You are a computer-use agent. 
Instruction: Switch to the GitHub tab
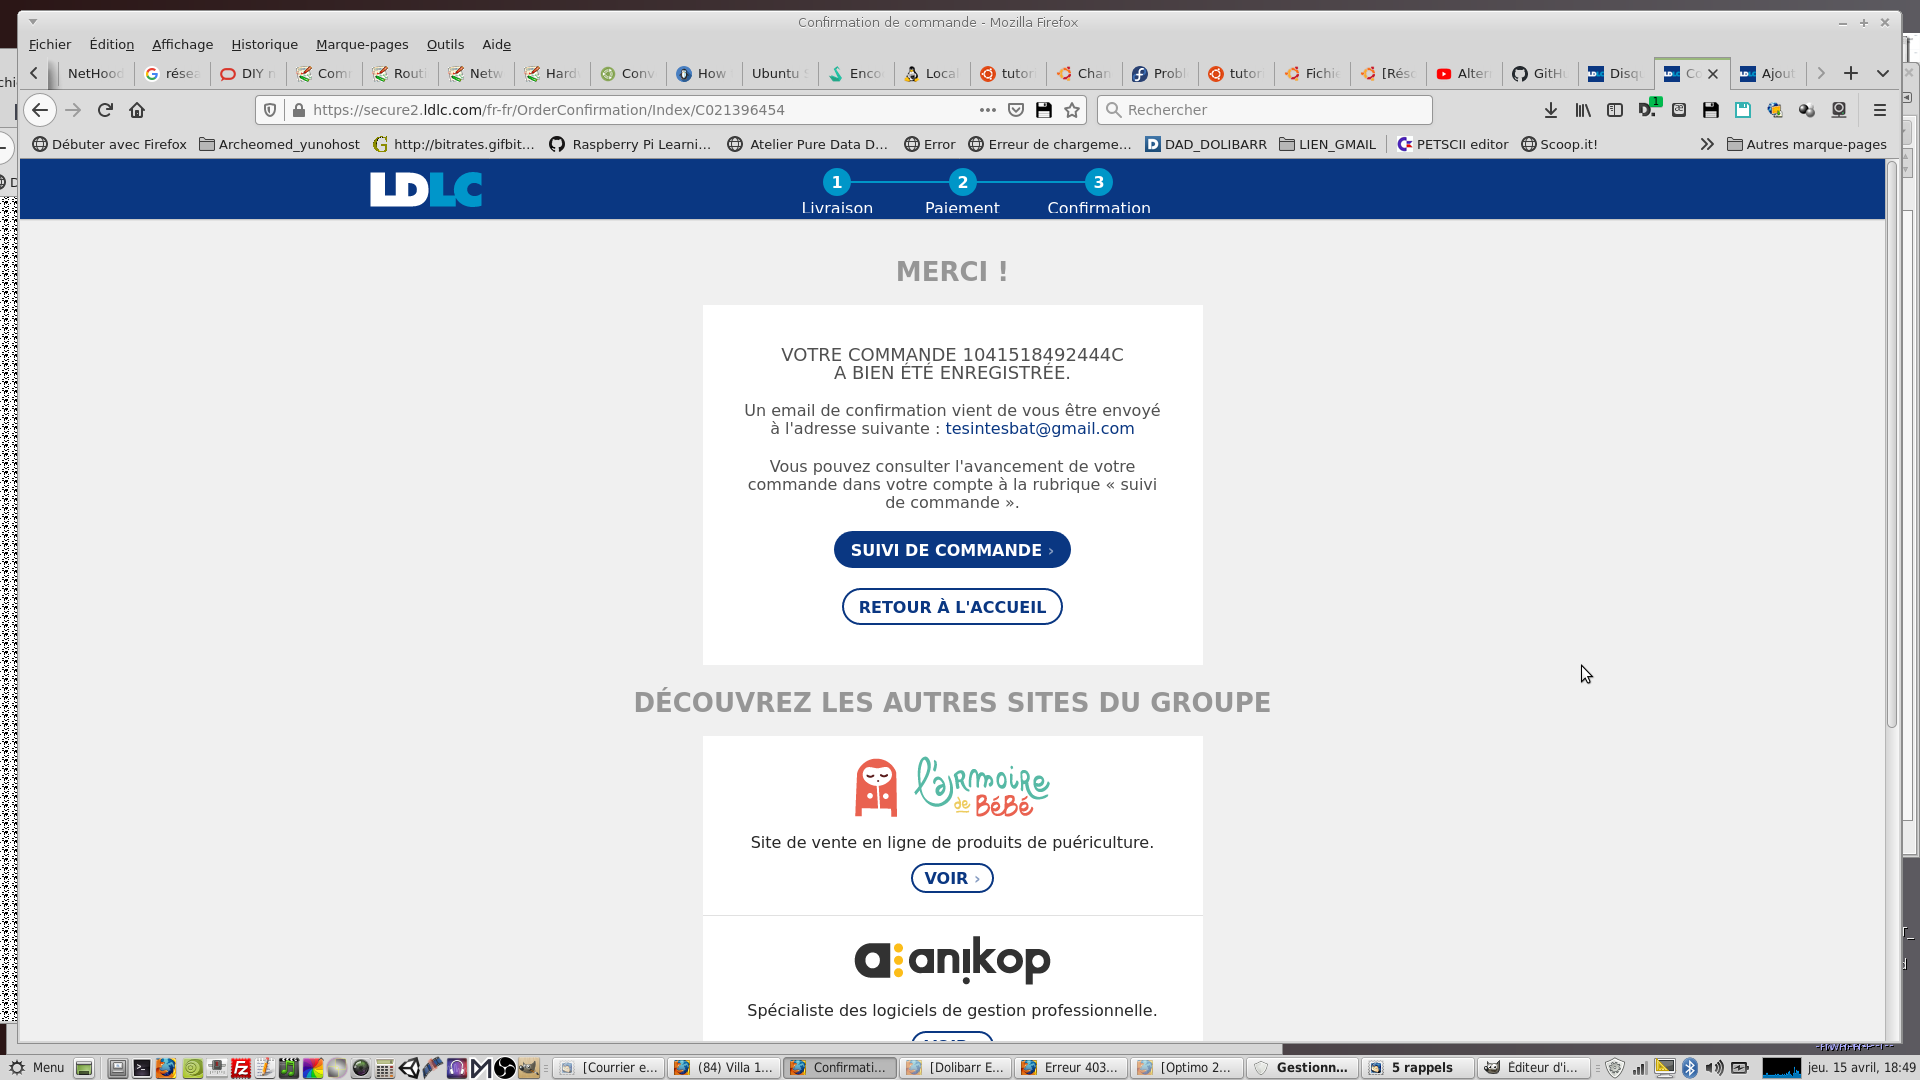tap(1539, 73)
